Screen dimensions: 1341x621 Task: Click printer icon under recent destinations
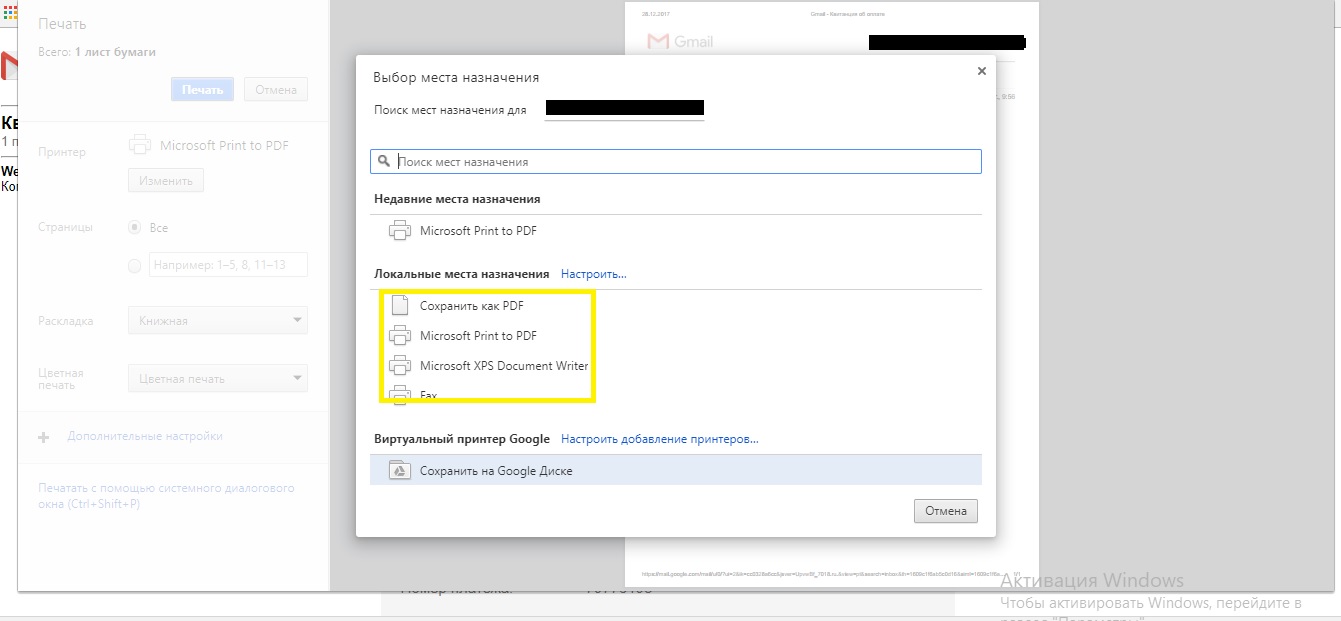[399, 231]
